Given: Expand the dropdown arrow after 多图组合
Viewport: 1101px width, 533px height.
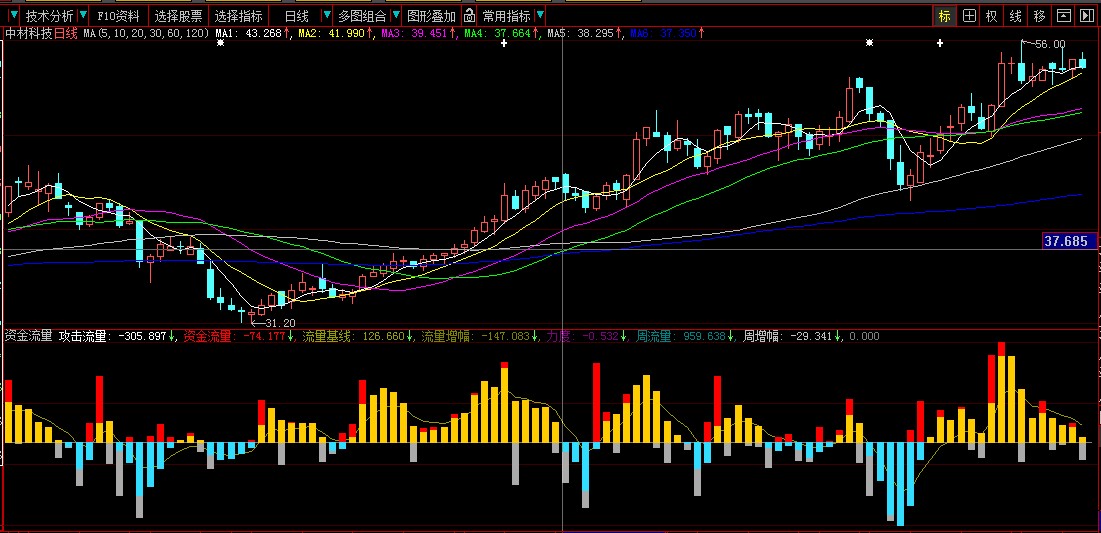Looking at the screenshot, I should coord(395,15).
